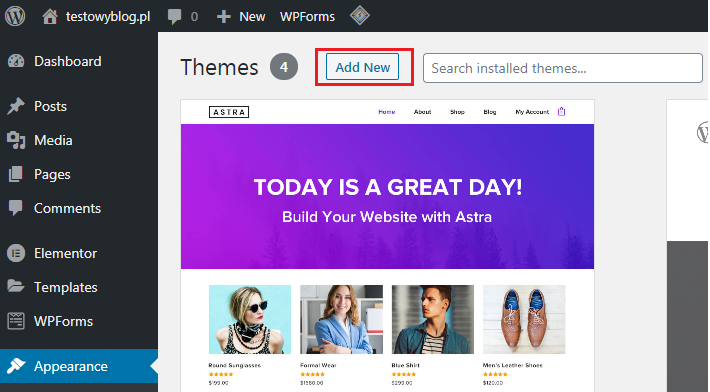Click star rating under Blue Shirt
This screenshot has height=392, width=710.
tap(403, 374)
